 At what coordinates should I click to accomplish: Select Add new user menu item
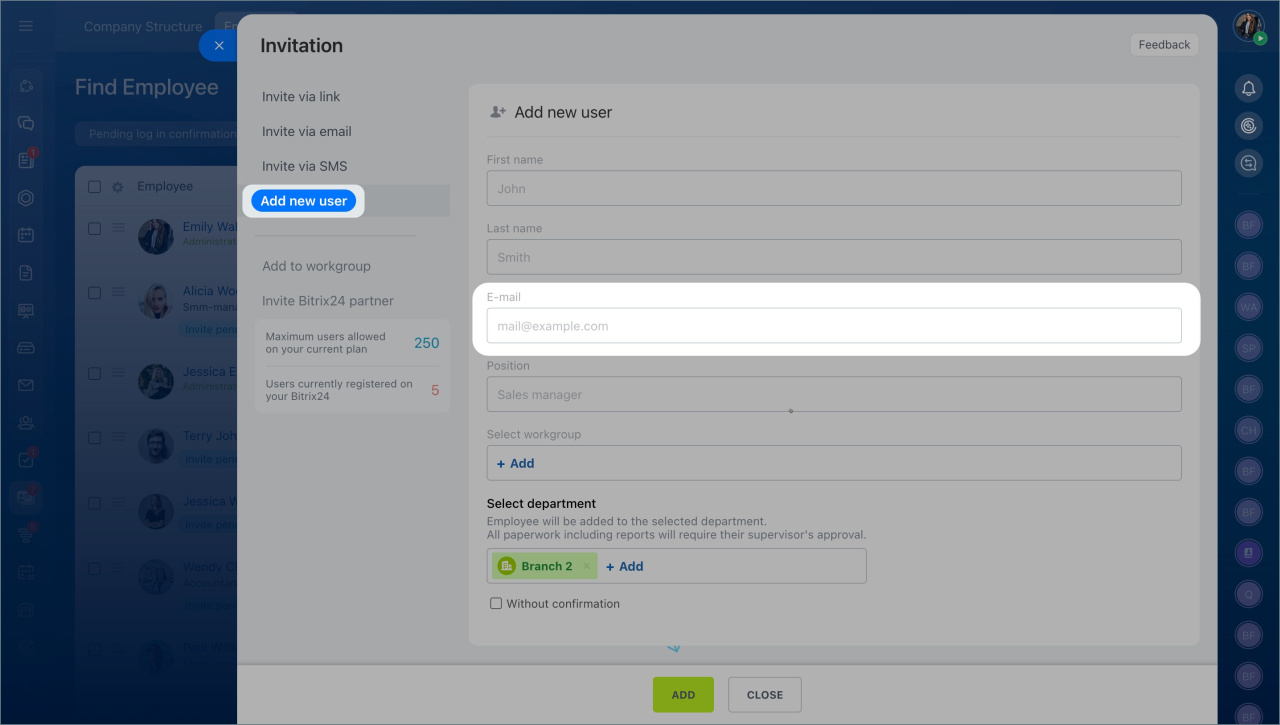click(304, 201)
